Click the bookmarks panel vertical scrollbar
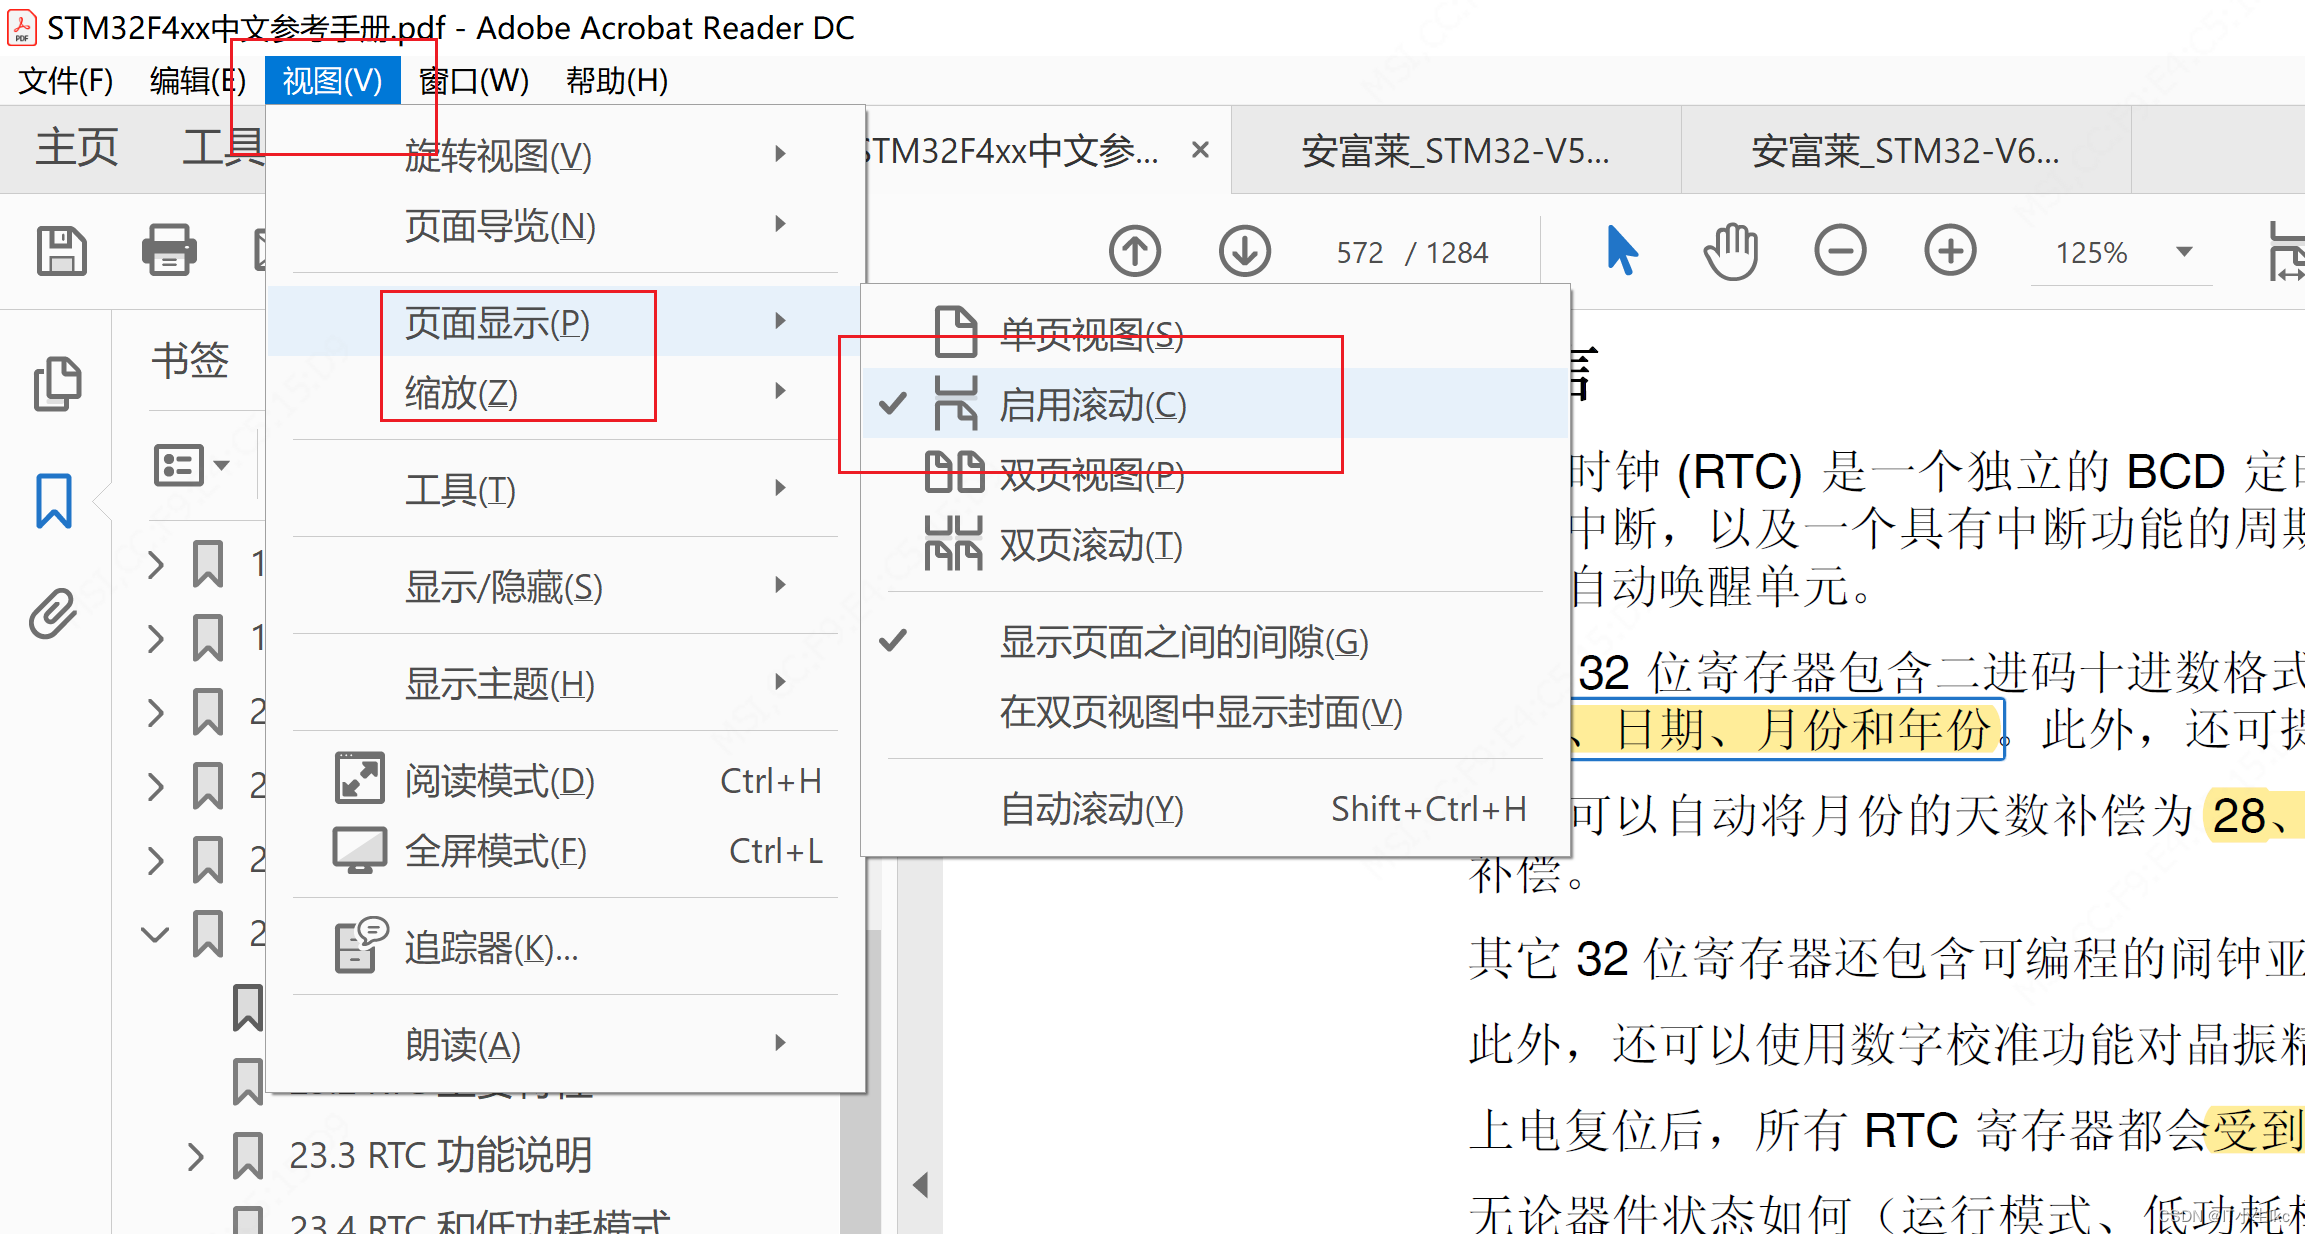 click(859, 1080)
